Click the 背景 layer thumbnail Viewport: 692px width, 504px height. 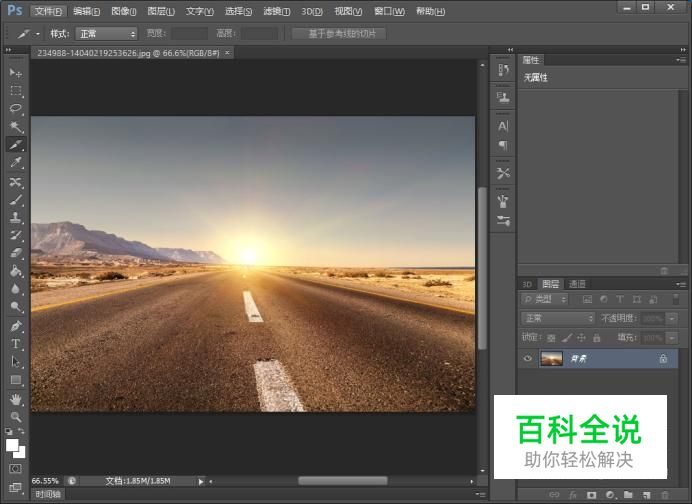[x=551, y=358]
